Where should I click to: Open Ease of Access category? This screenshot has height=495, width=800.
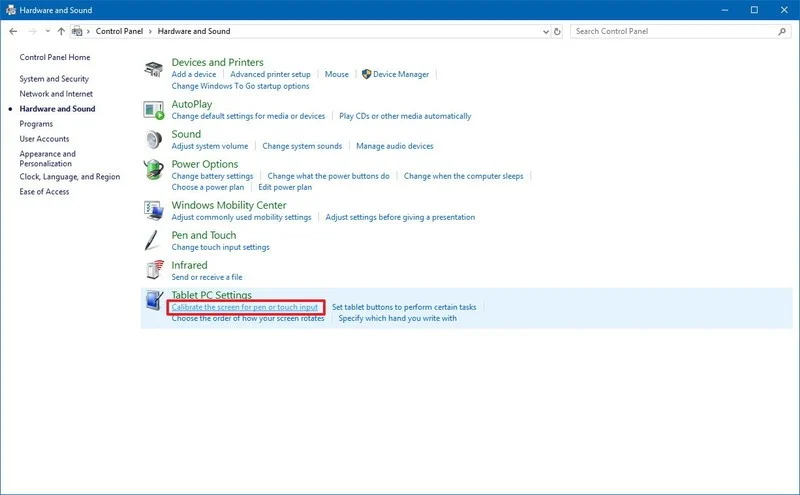44,191
